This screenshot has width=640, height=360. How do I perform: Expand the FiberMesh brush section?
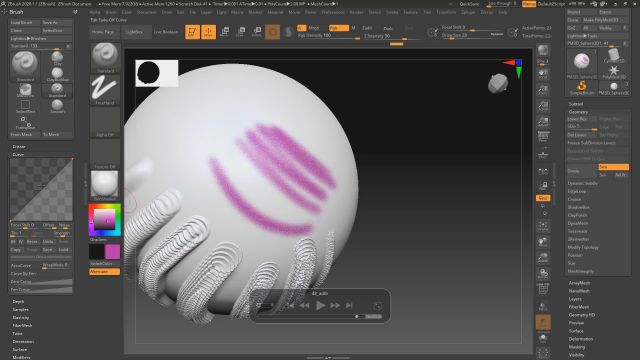22,326
